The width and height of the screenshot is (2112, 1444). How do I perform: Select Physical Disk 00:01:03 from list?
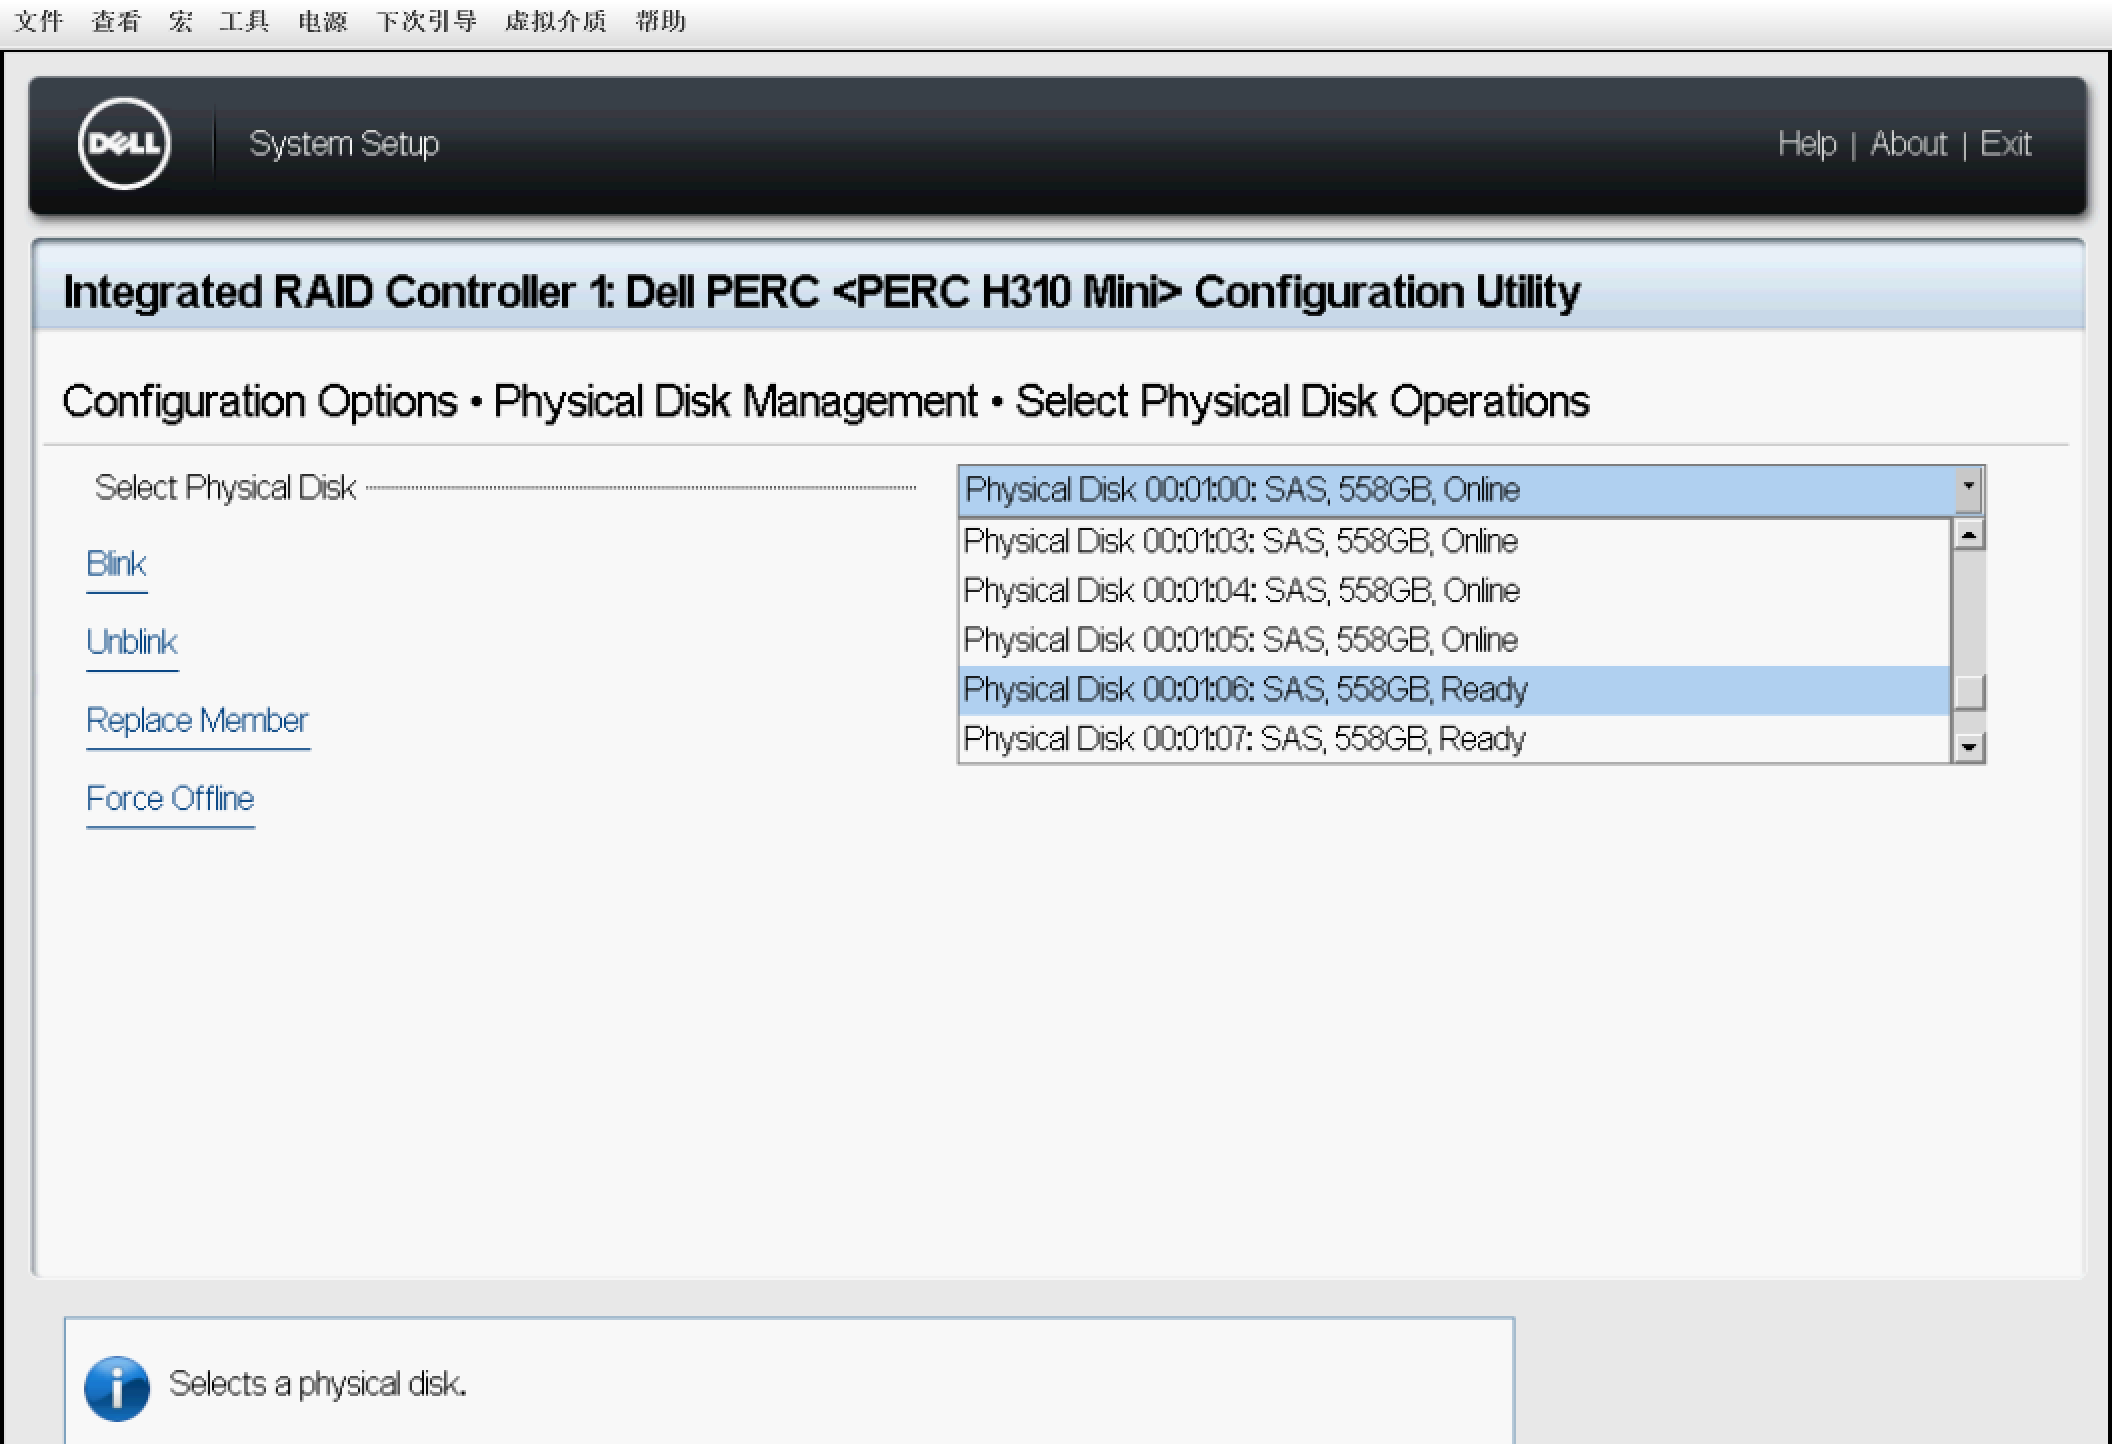pos(1240,541)
